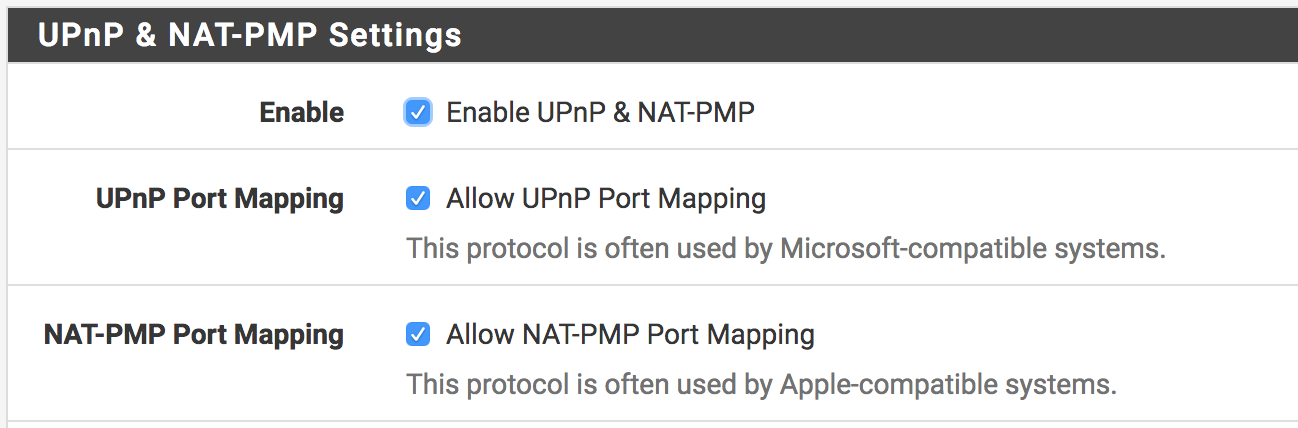Click the bold "UPnP Port Mapping" row label

(220, 199)
